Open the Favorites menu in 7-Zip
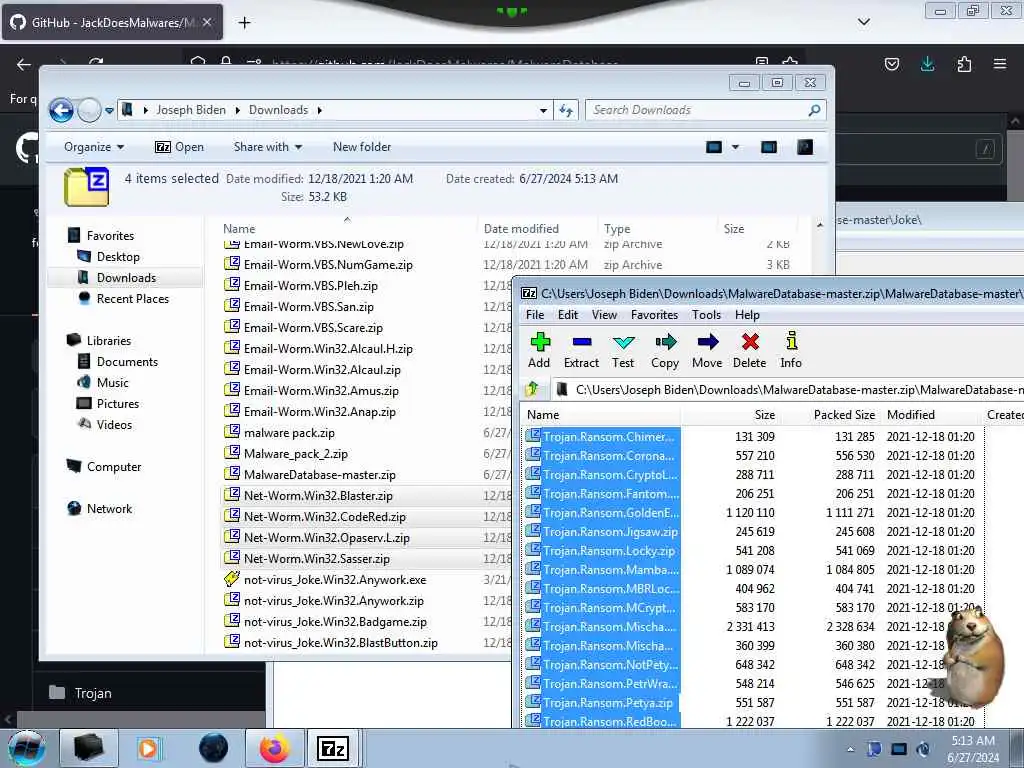Image resolution: width=1024 pixels, height=768 pixels. pos(654,315)
